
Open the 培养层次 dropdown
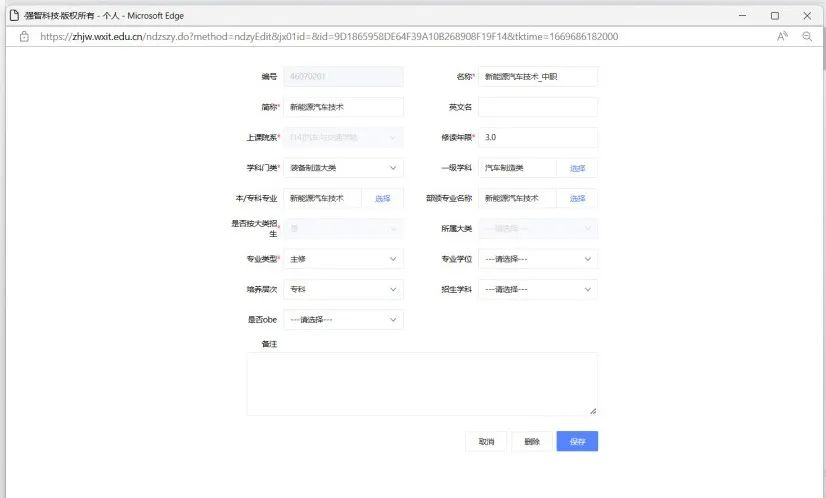point(343,289)
